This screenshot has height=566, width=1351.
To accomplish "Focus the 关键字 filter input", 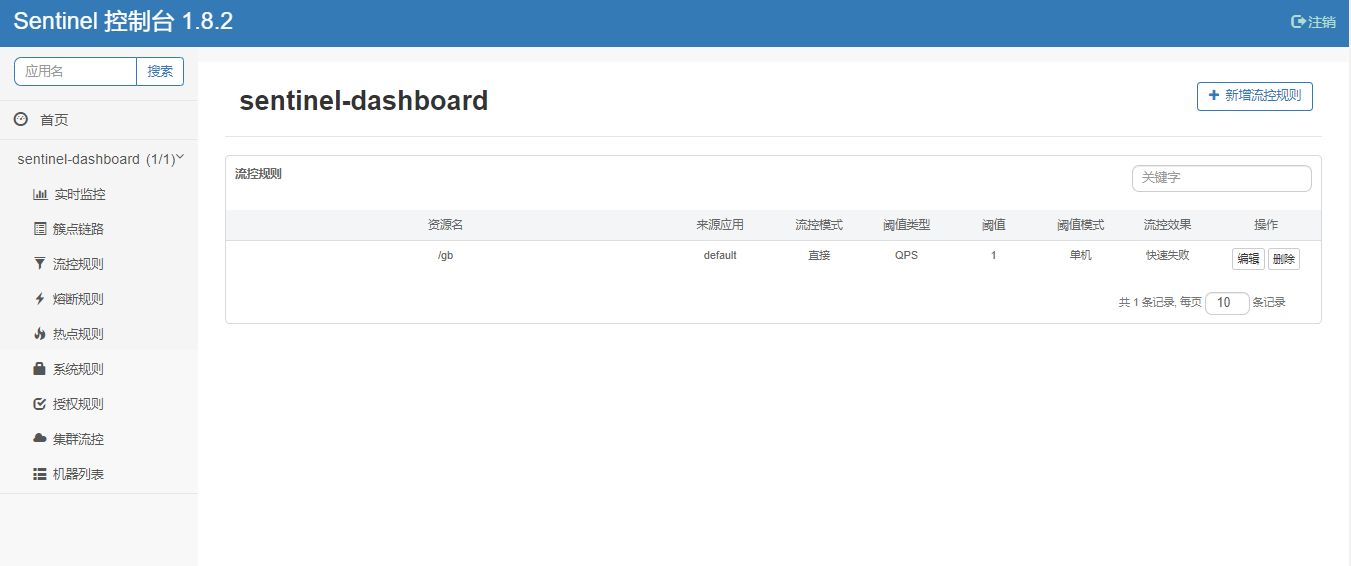I will coord(1221,178).
